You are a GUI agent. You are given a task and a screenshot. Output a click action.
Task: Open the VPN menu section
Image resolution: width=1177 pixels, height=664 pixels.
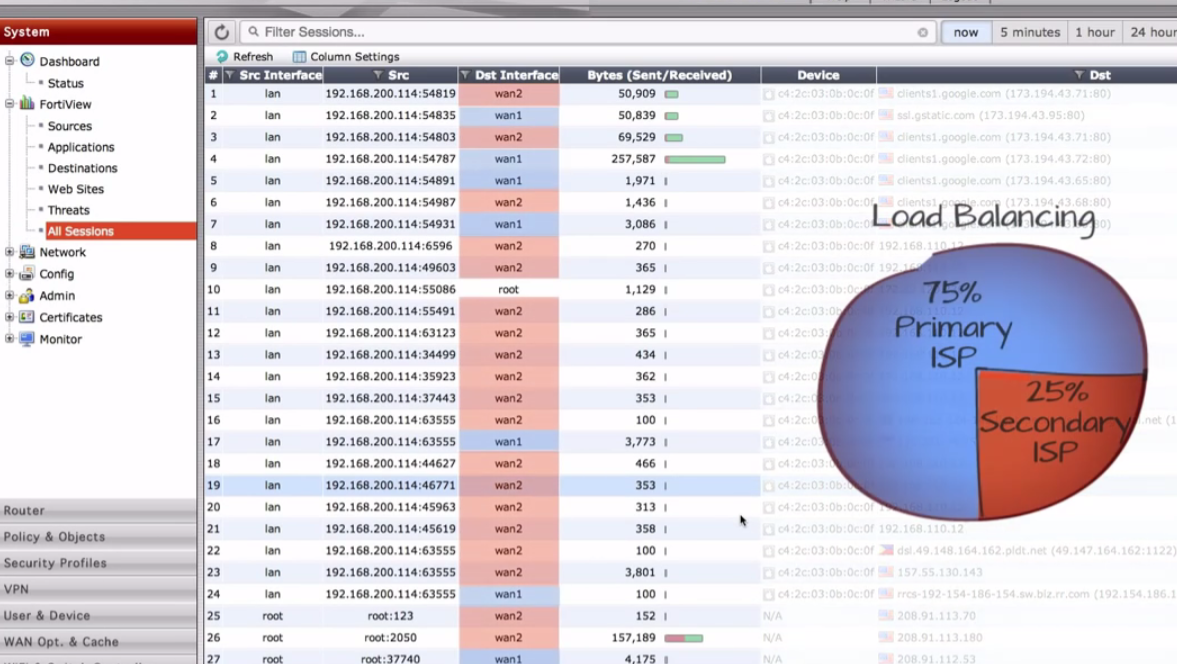pyautogui.click(x=98, y=589)
